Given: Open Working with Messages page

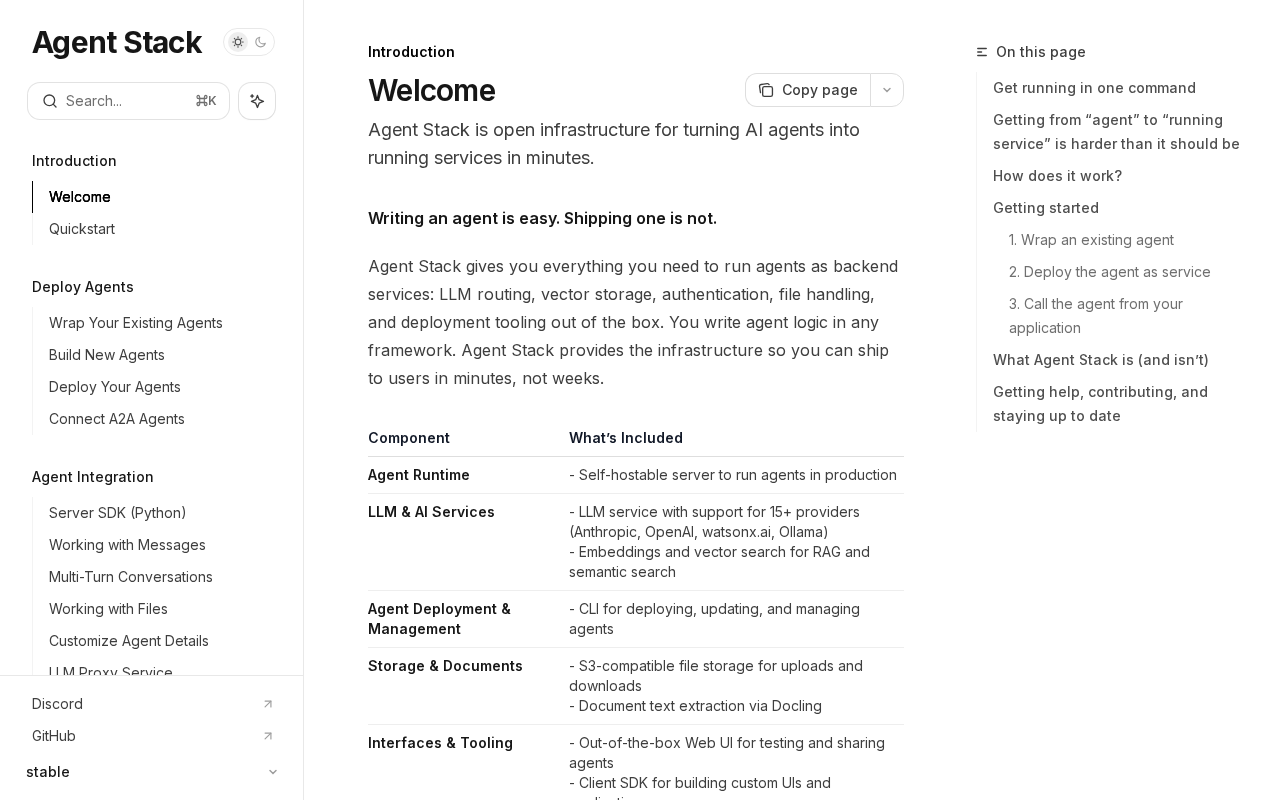Looking at the screenshot, I should click(x=127, y=545).
